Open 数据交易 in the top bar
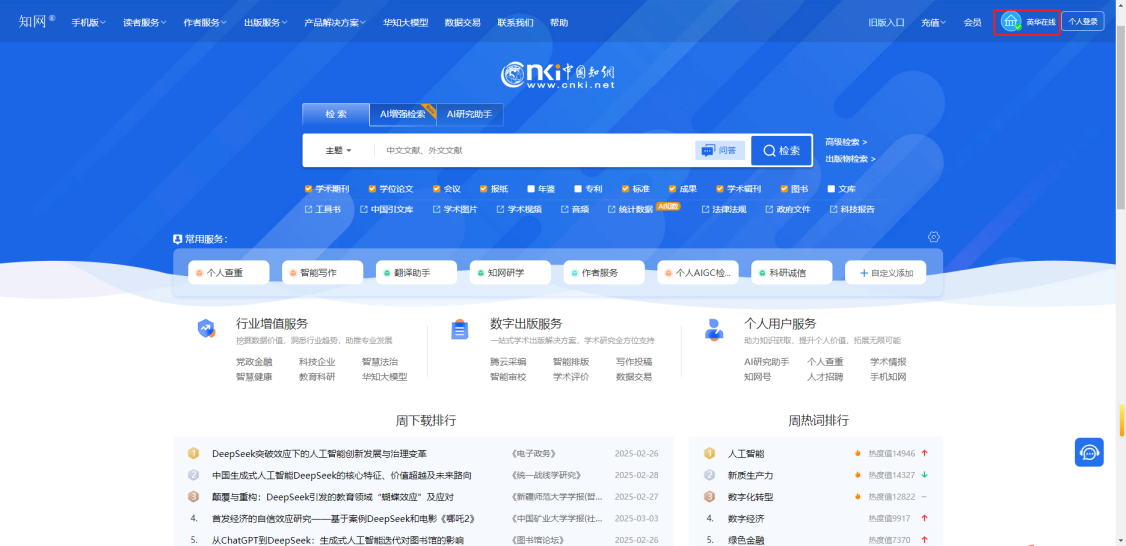The width and height of the screenshot is (1126, 546). pyautogui.click(x=462, y=22)
